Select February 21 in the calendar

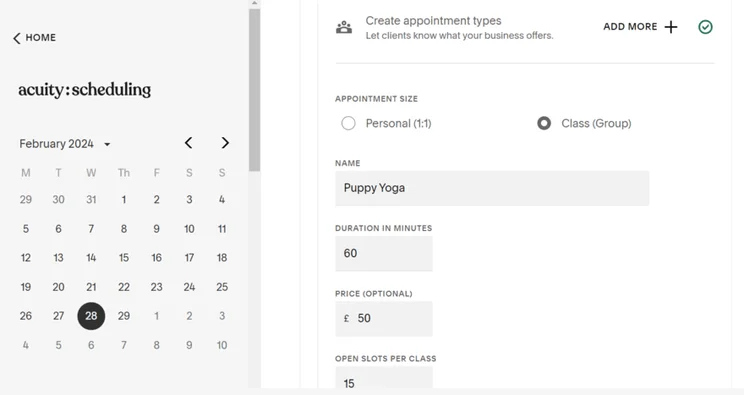point(91,287)
